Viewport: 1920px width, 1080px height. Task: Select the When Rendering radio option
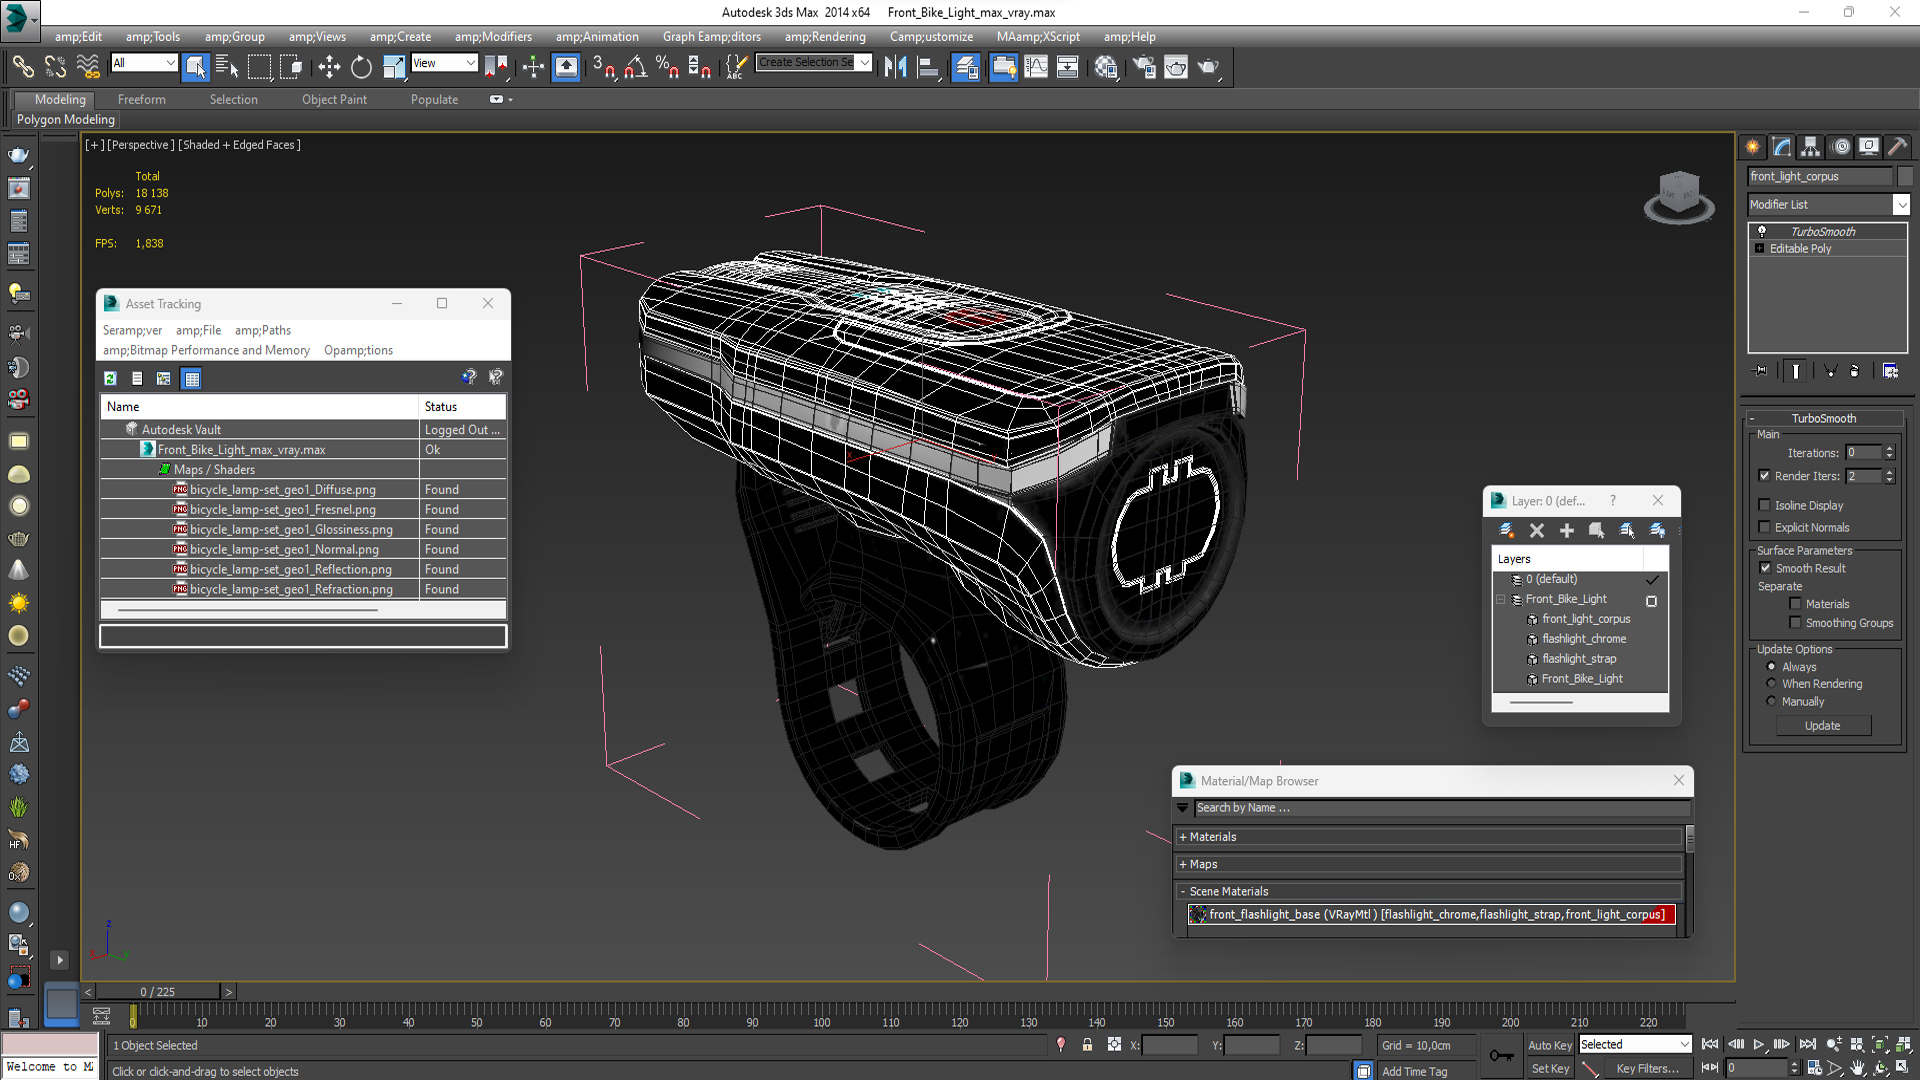pyautogui.click(x=1772, y=684)
